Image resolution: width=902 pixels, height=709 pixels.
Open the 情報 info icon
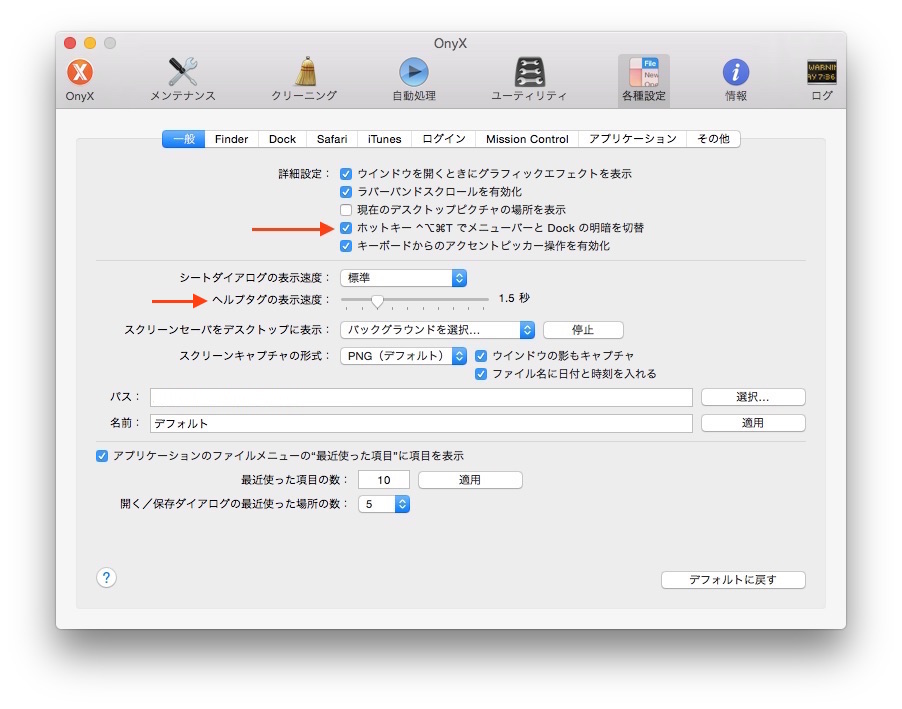coord(736,73)
